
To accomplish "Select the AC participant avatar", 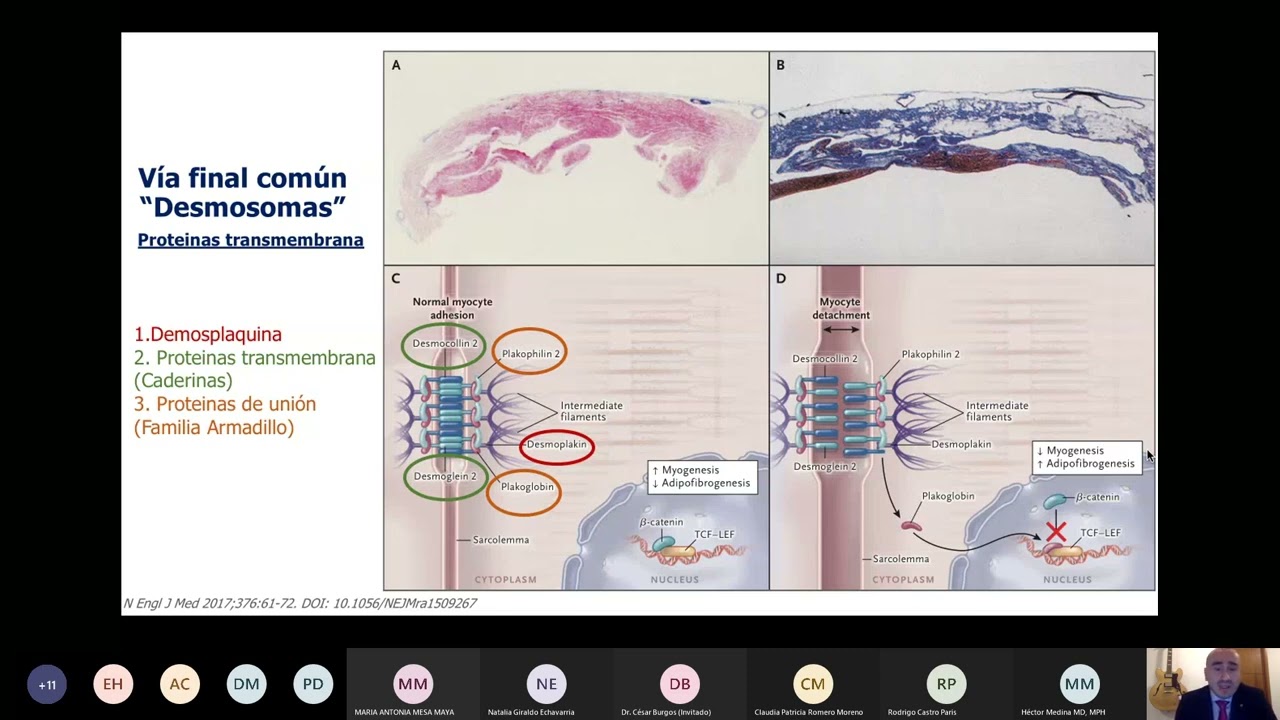I will (180, 684).
